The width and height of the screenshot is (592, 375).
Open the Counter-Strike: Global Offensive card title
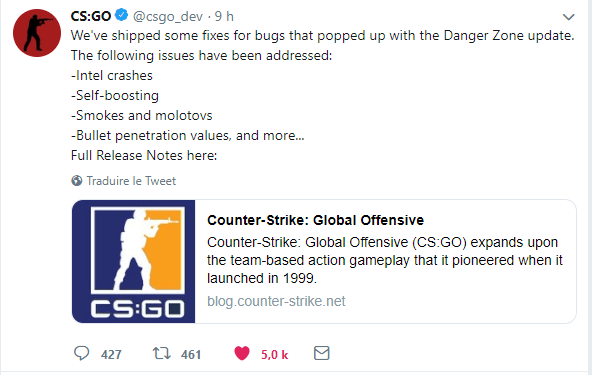[x=316, y=220]
